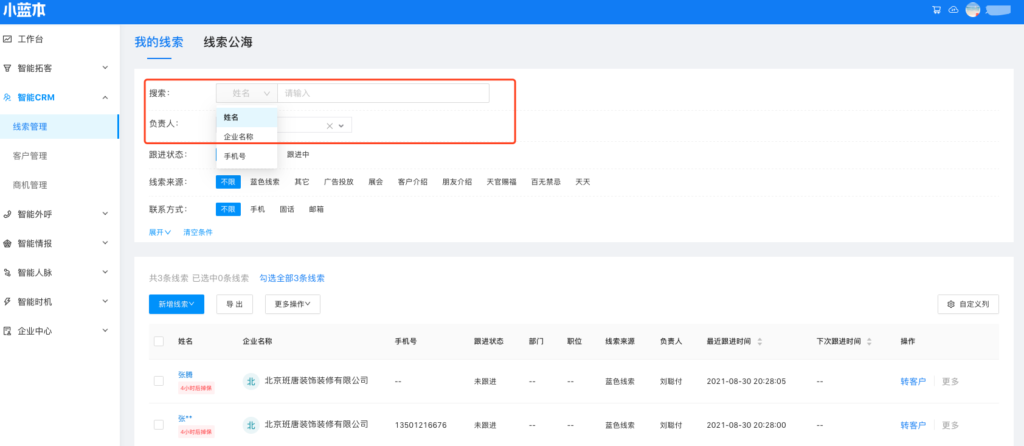This screenshot has height=446, width=1024.
Task: Check the checkbox for row 张腾
Action: (x=159, y=381)
